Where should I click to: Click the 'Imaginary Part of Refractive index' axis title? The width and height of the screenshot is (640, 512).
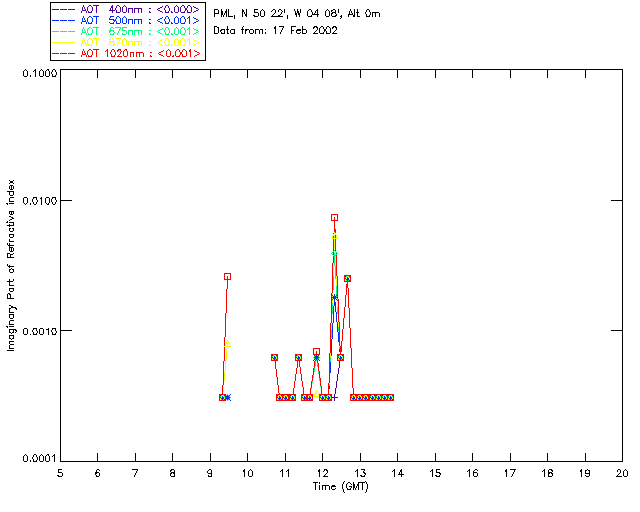[11, 265]
